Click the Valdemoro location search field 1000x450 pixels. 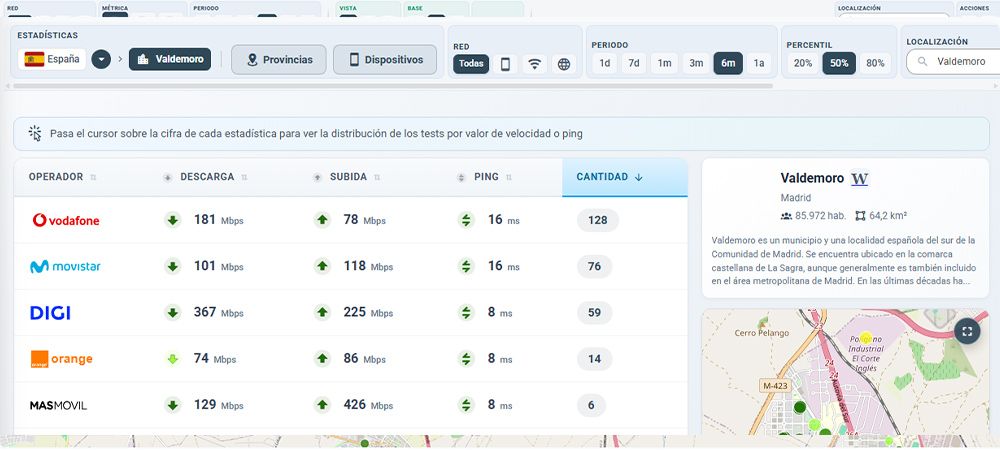[x=955, y=62]
